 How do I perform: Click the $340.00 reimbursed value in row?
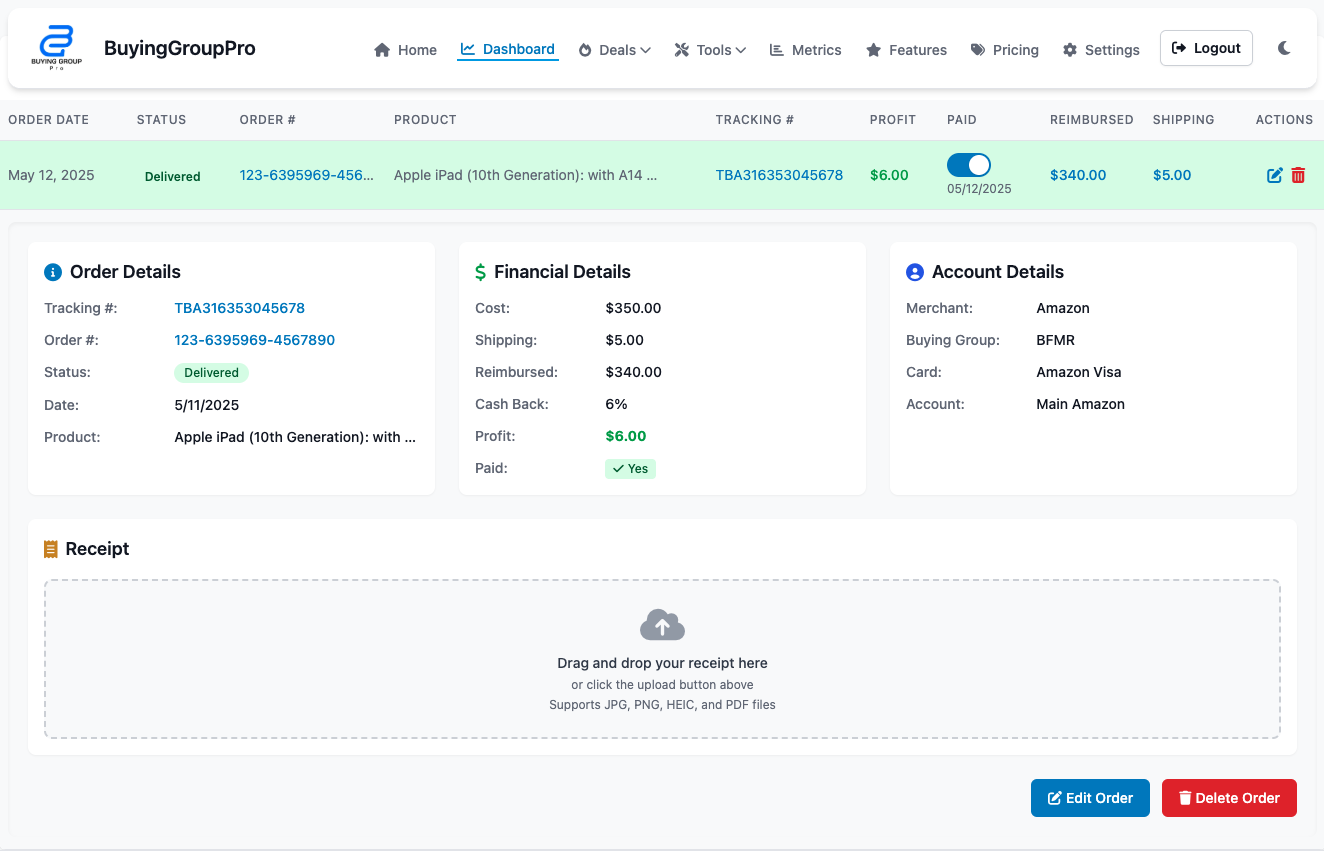1078,175
